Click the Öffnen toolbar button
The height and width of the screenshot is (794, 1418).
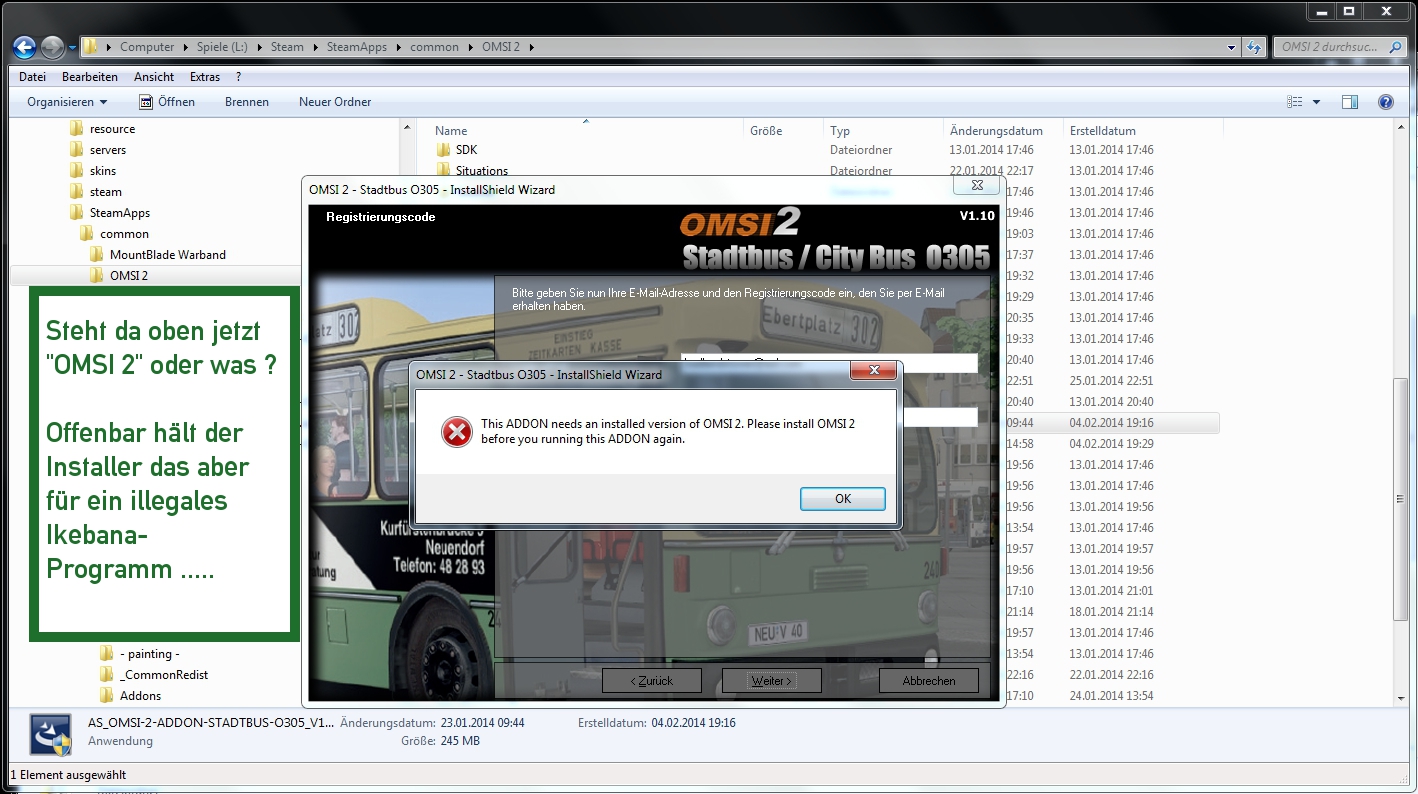(166, 102)
